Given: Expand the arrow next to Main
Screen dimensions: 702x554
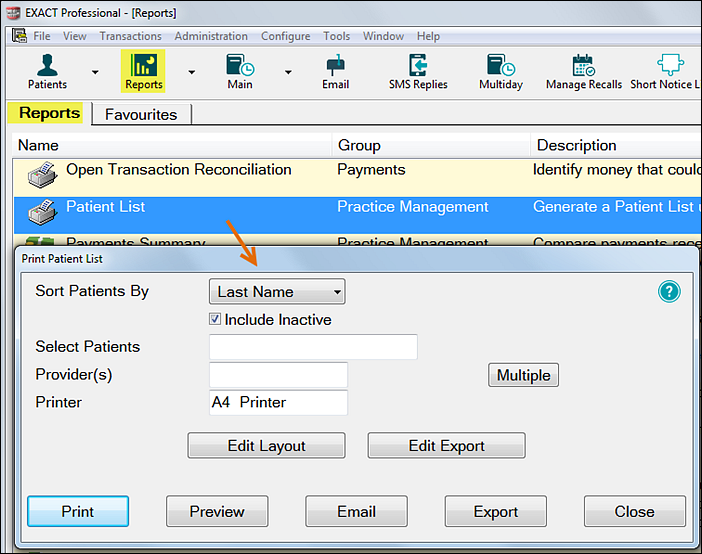Looking at the screenshot, I should [x=288, y=72].
